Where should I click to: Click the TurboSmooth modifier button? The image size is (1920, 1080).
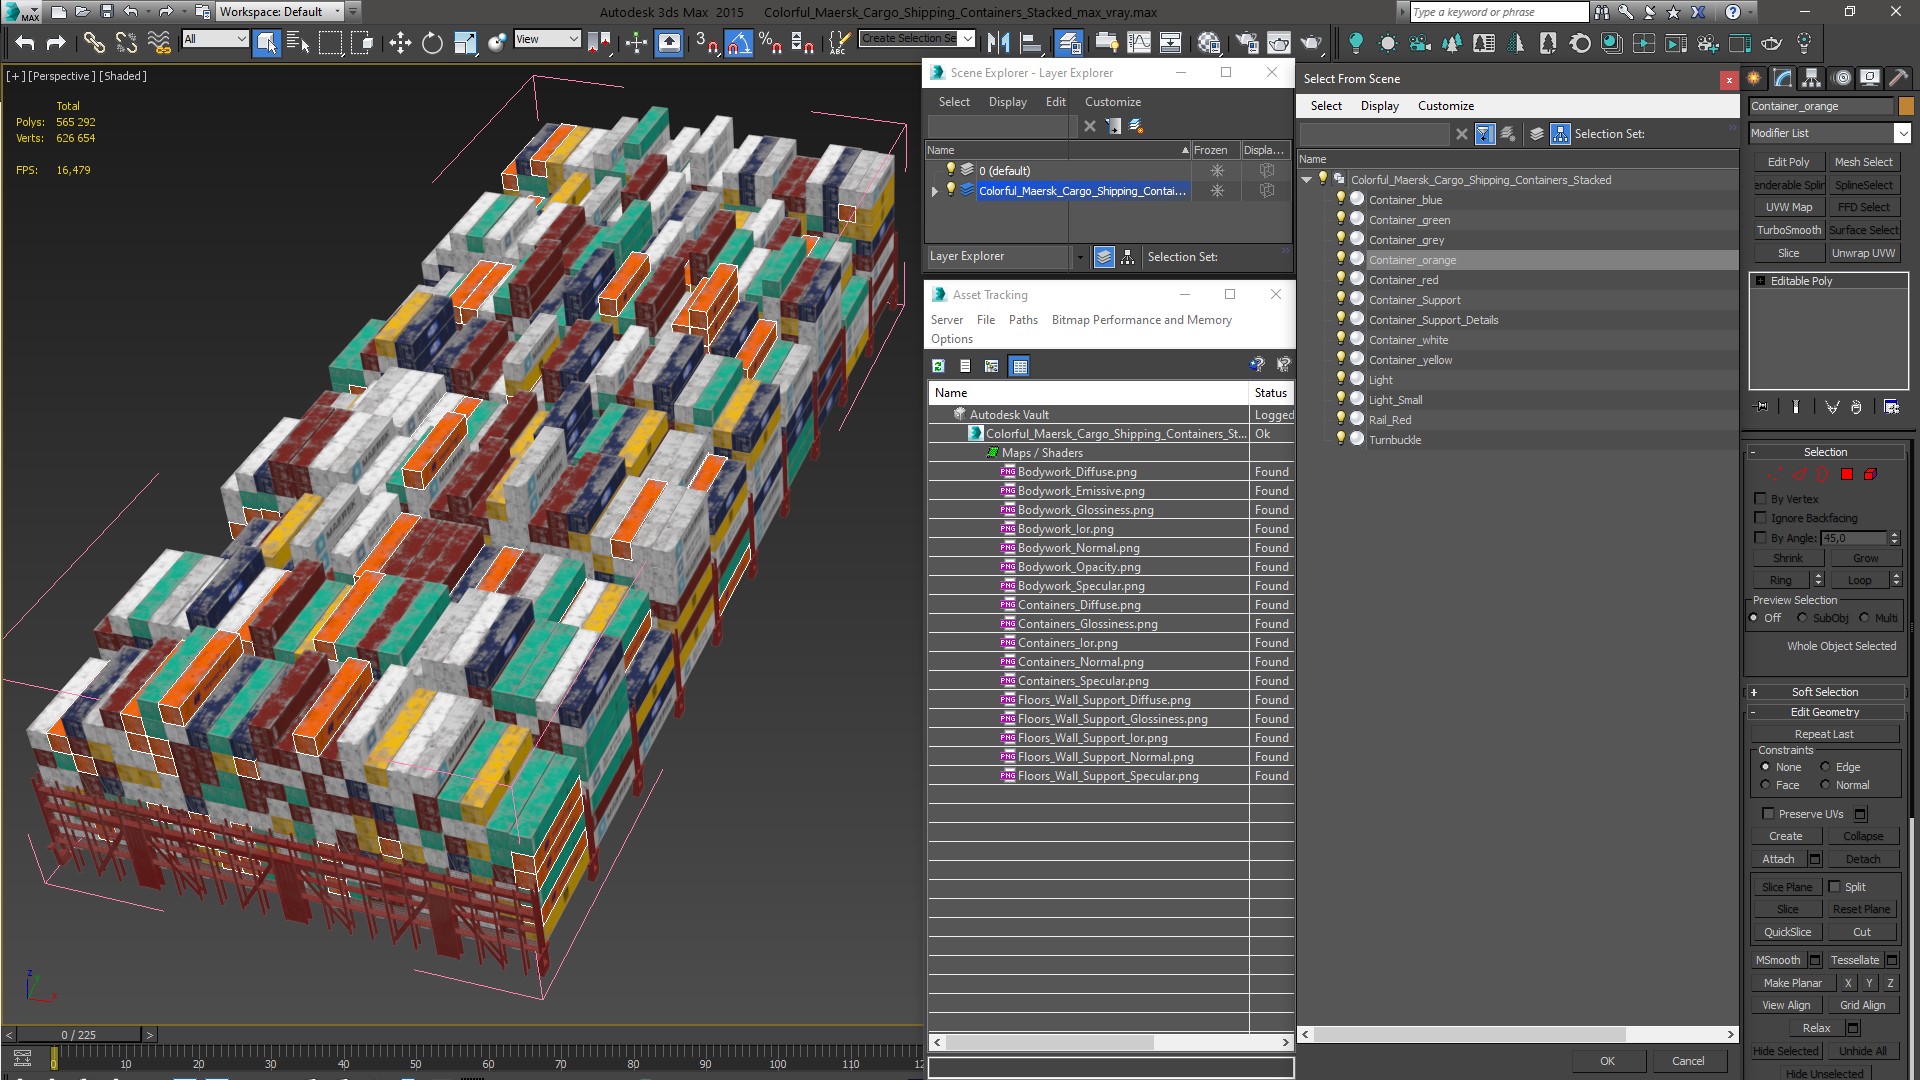point(1788,230)
